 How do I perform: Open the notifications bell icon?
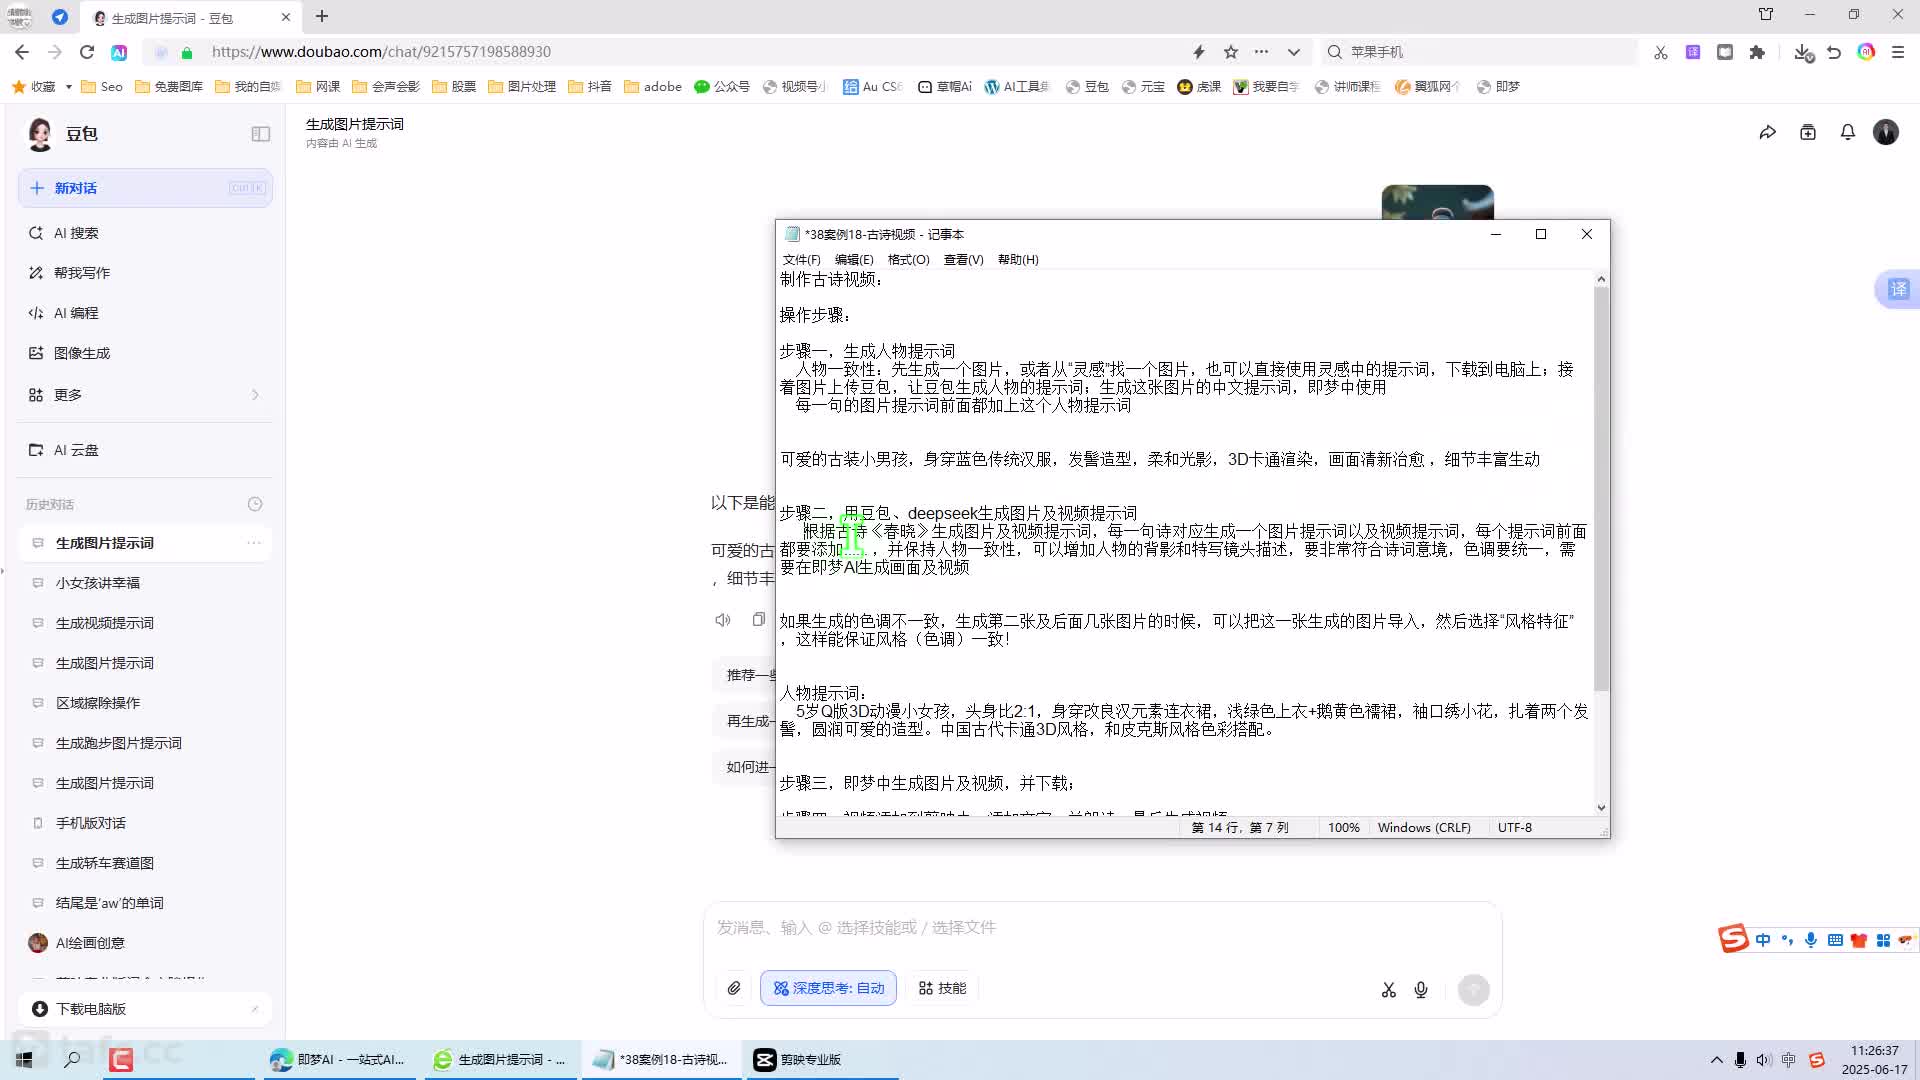(1847, 132)
